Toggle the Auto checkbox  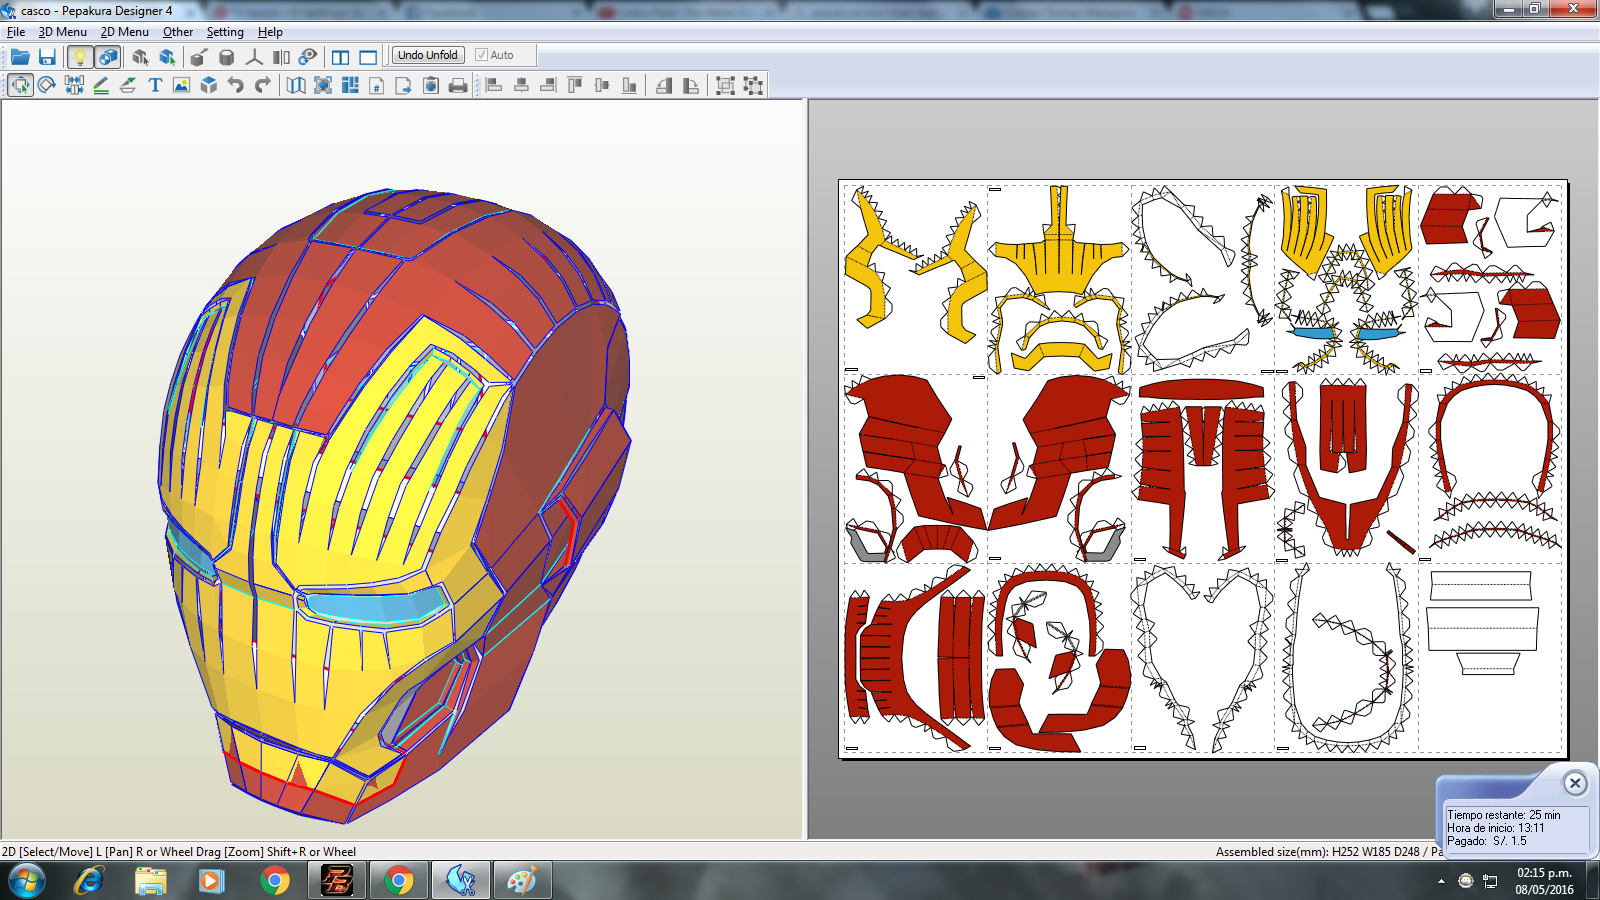click(x=494, y=55)
